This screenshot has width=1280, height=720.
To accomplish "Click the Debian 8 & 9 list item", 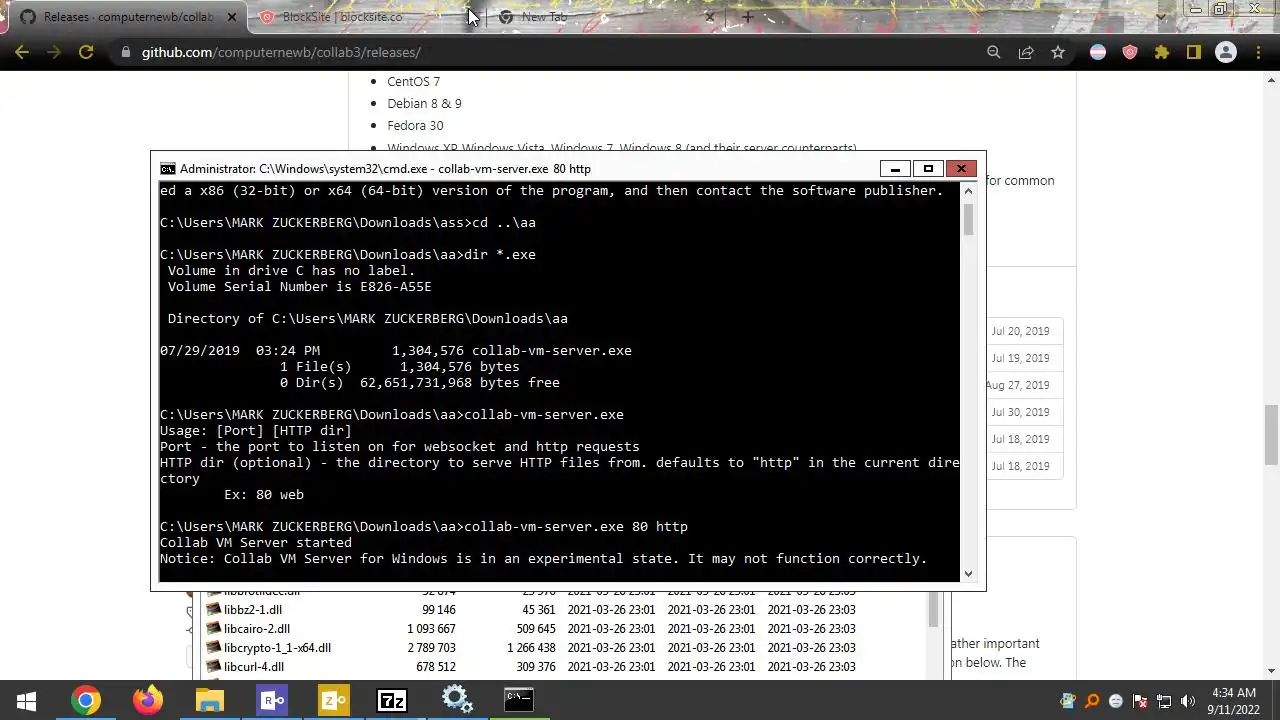I will click(424, 103).
